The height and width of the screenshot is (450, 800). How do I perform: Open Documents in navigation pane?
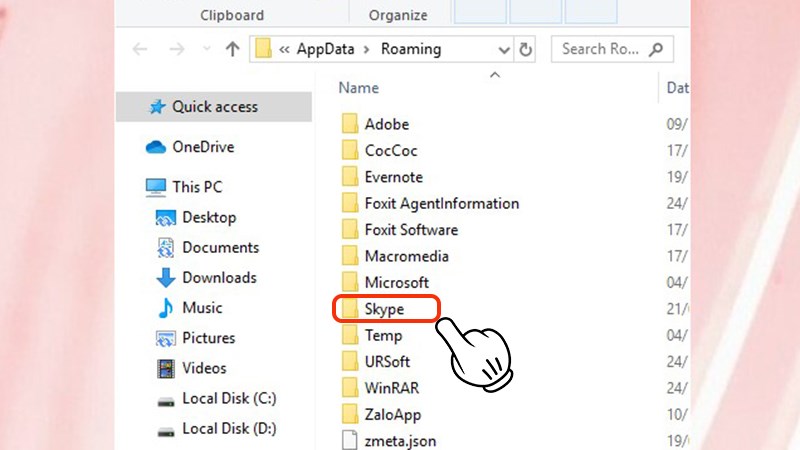click(x=221, y=247)
